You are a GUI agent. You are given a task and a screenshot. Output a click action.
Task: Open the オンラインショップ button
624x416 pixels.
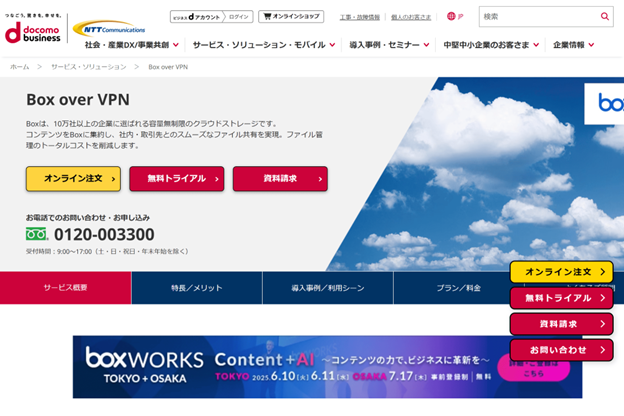[x=291, y=16]
